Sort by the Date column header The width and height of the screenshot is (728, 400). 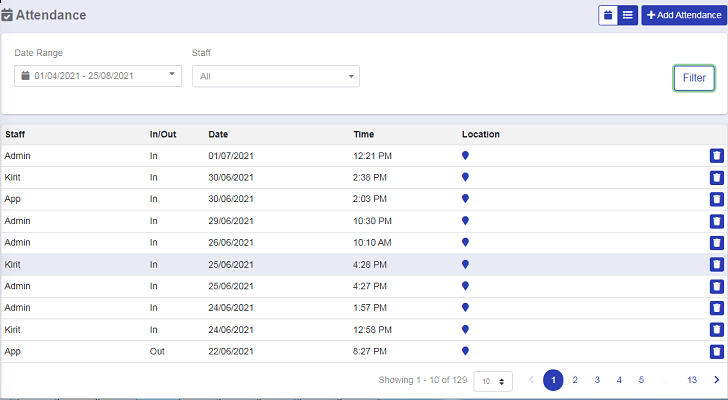[218, 134]
